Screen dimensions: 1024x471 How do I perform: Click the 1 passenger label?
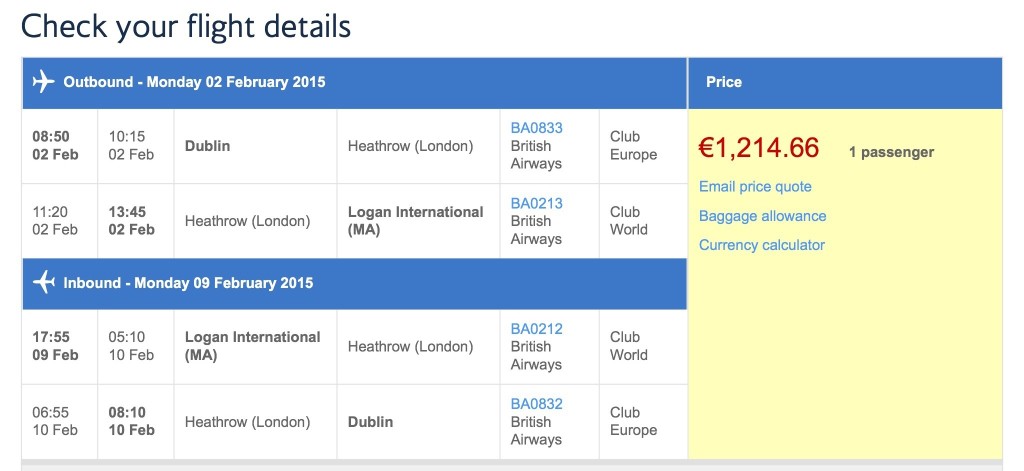click(x=891, y=152)
